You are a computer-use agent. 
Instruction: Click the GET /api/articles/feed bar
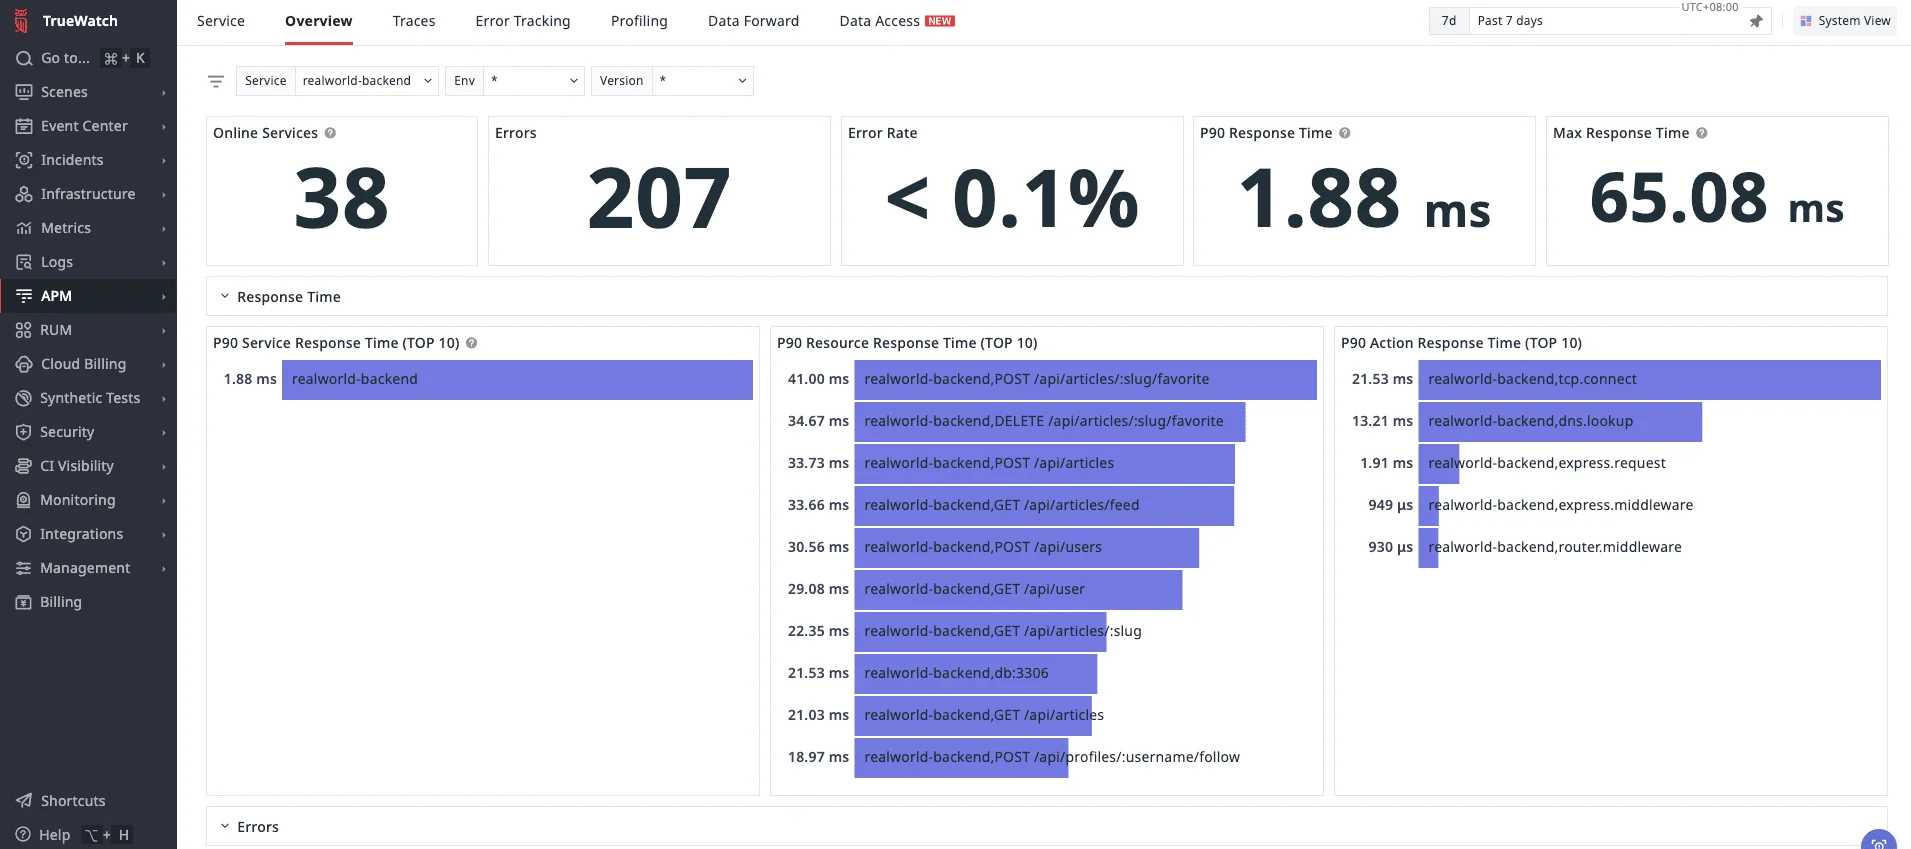(1044, 506)
